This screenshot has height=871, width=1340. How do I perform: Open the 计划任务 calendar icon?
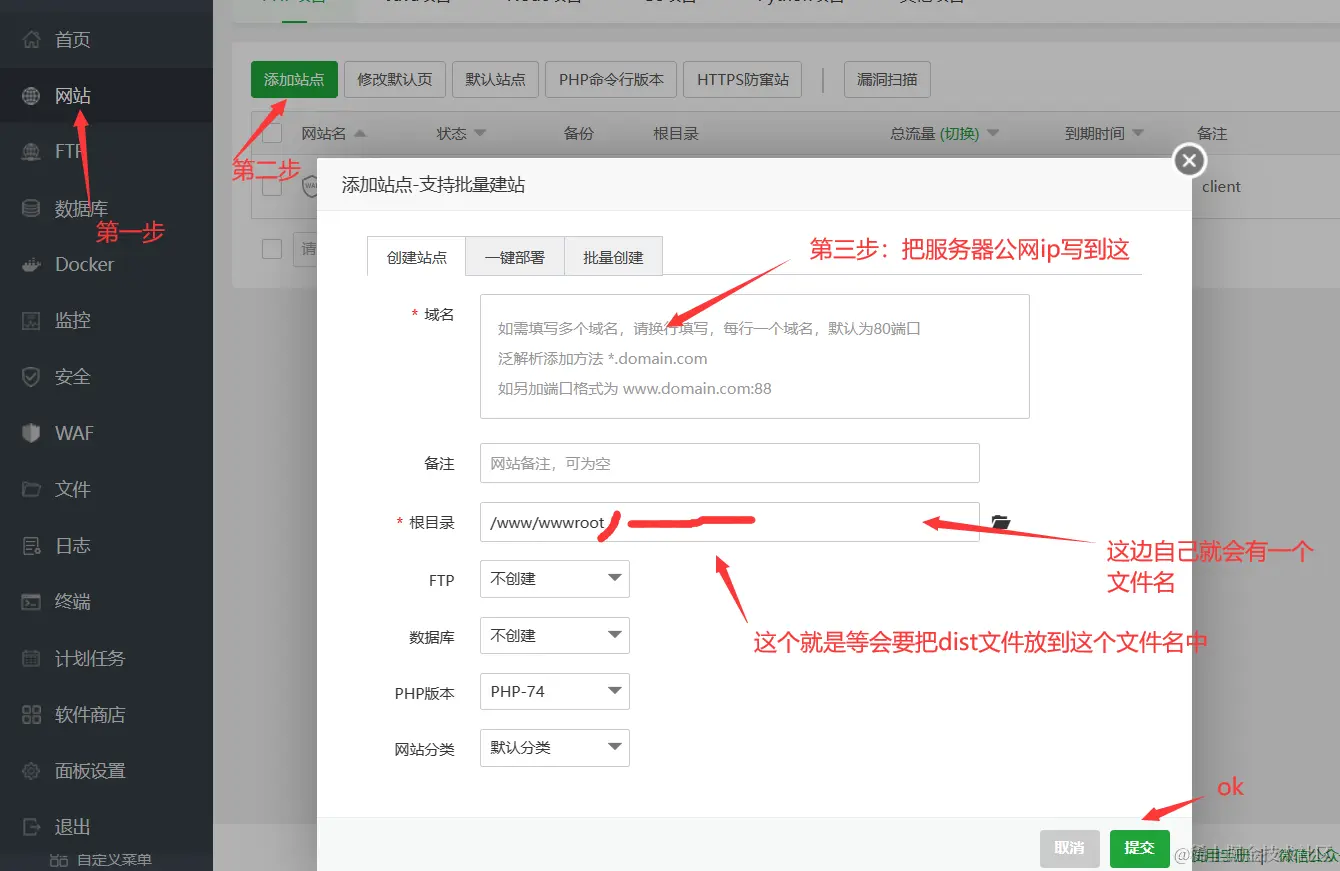pos(33,658)
